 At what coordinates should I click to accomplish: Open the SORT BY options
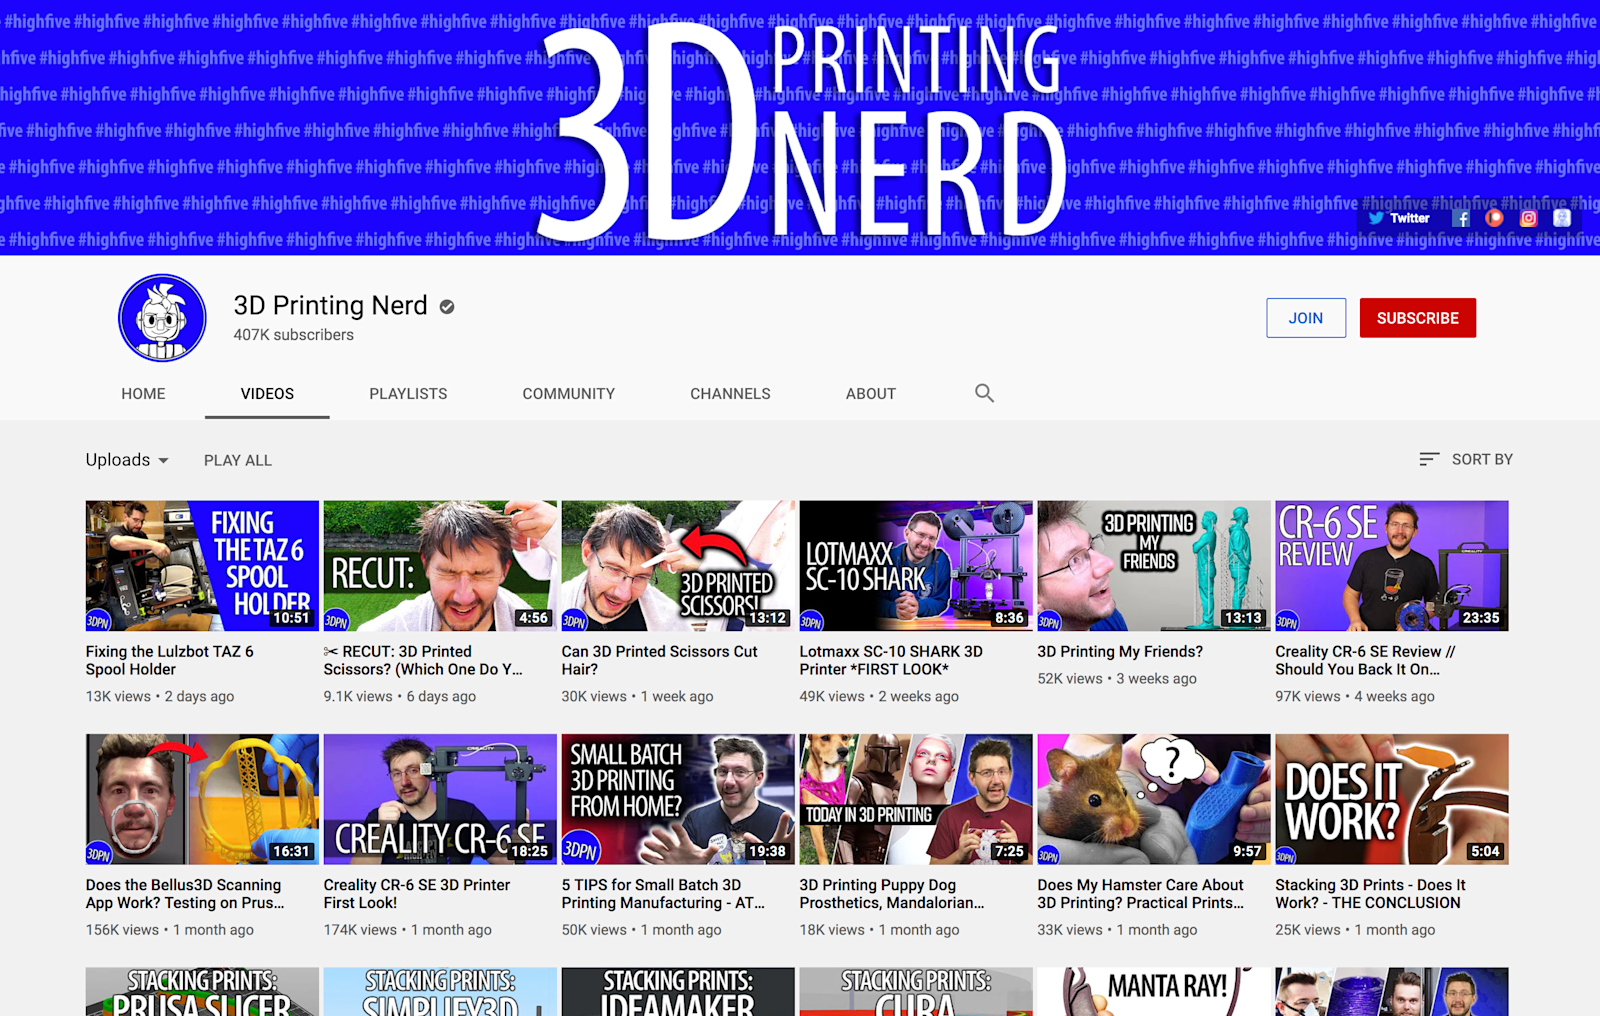coord(1482,459)
